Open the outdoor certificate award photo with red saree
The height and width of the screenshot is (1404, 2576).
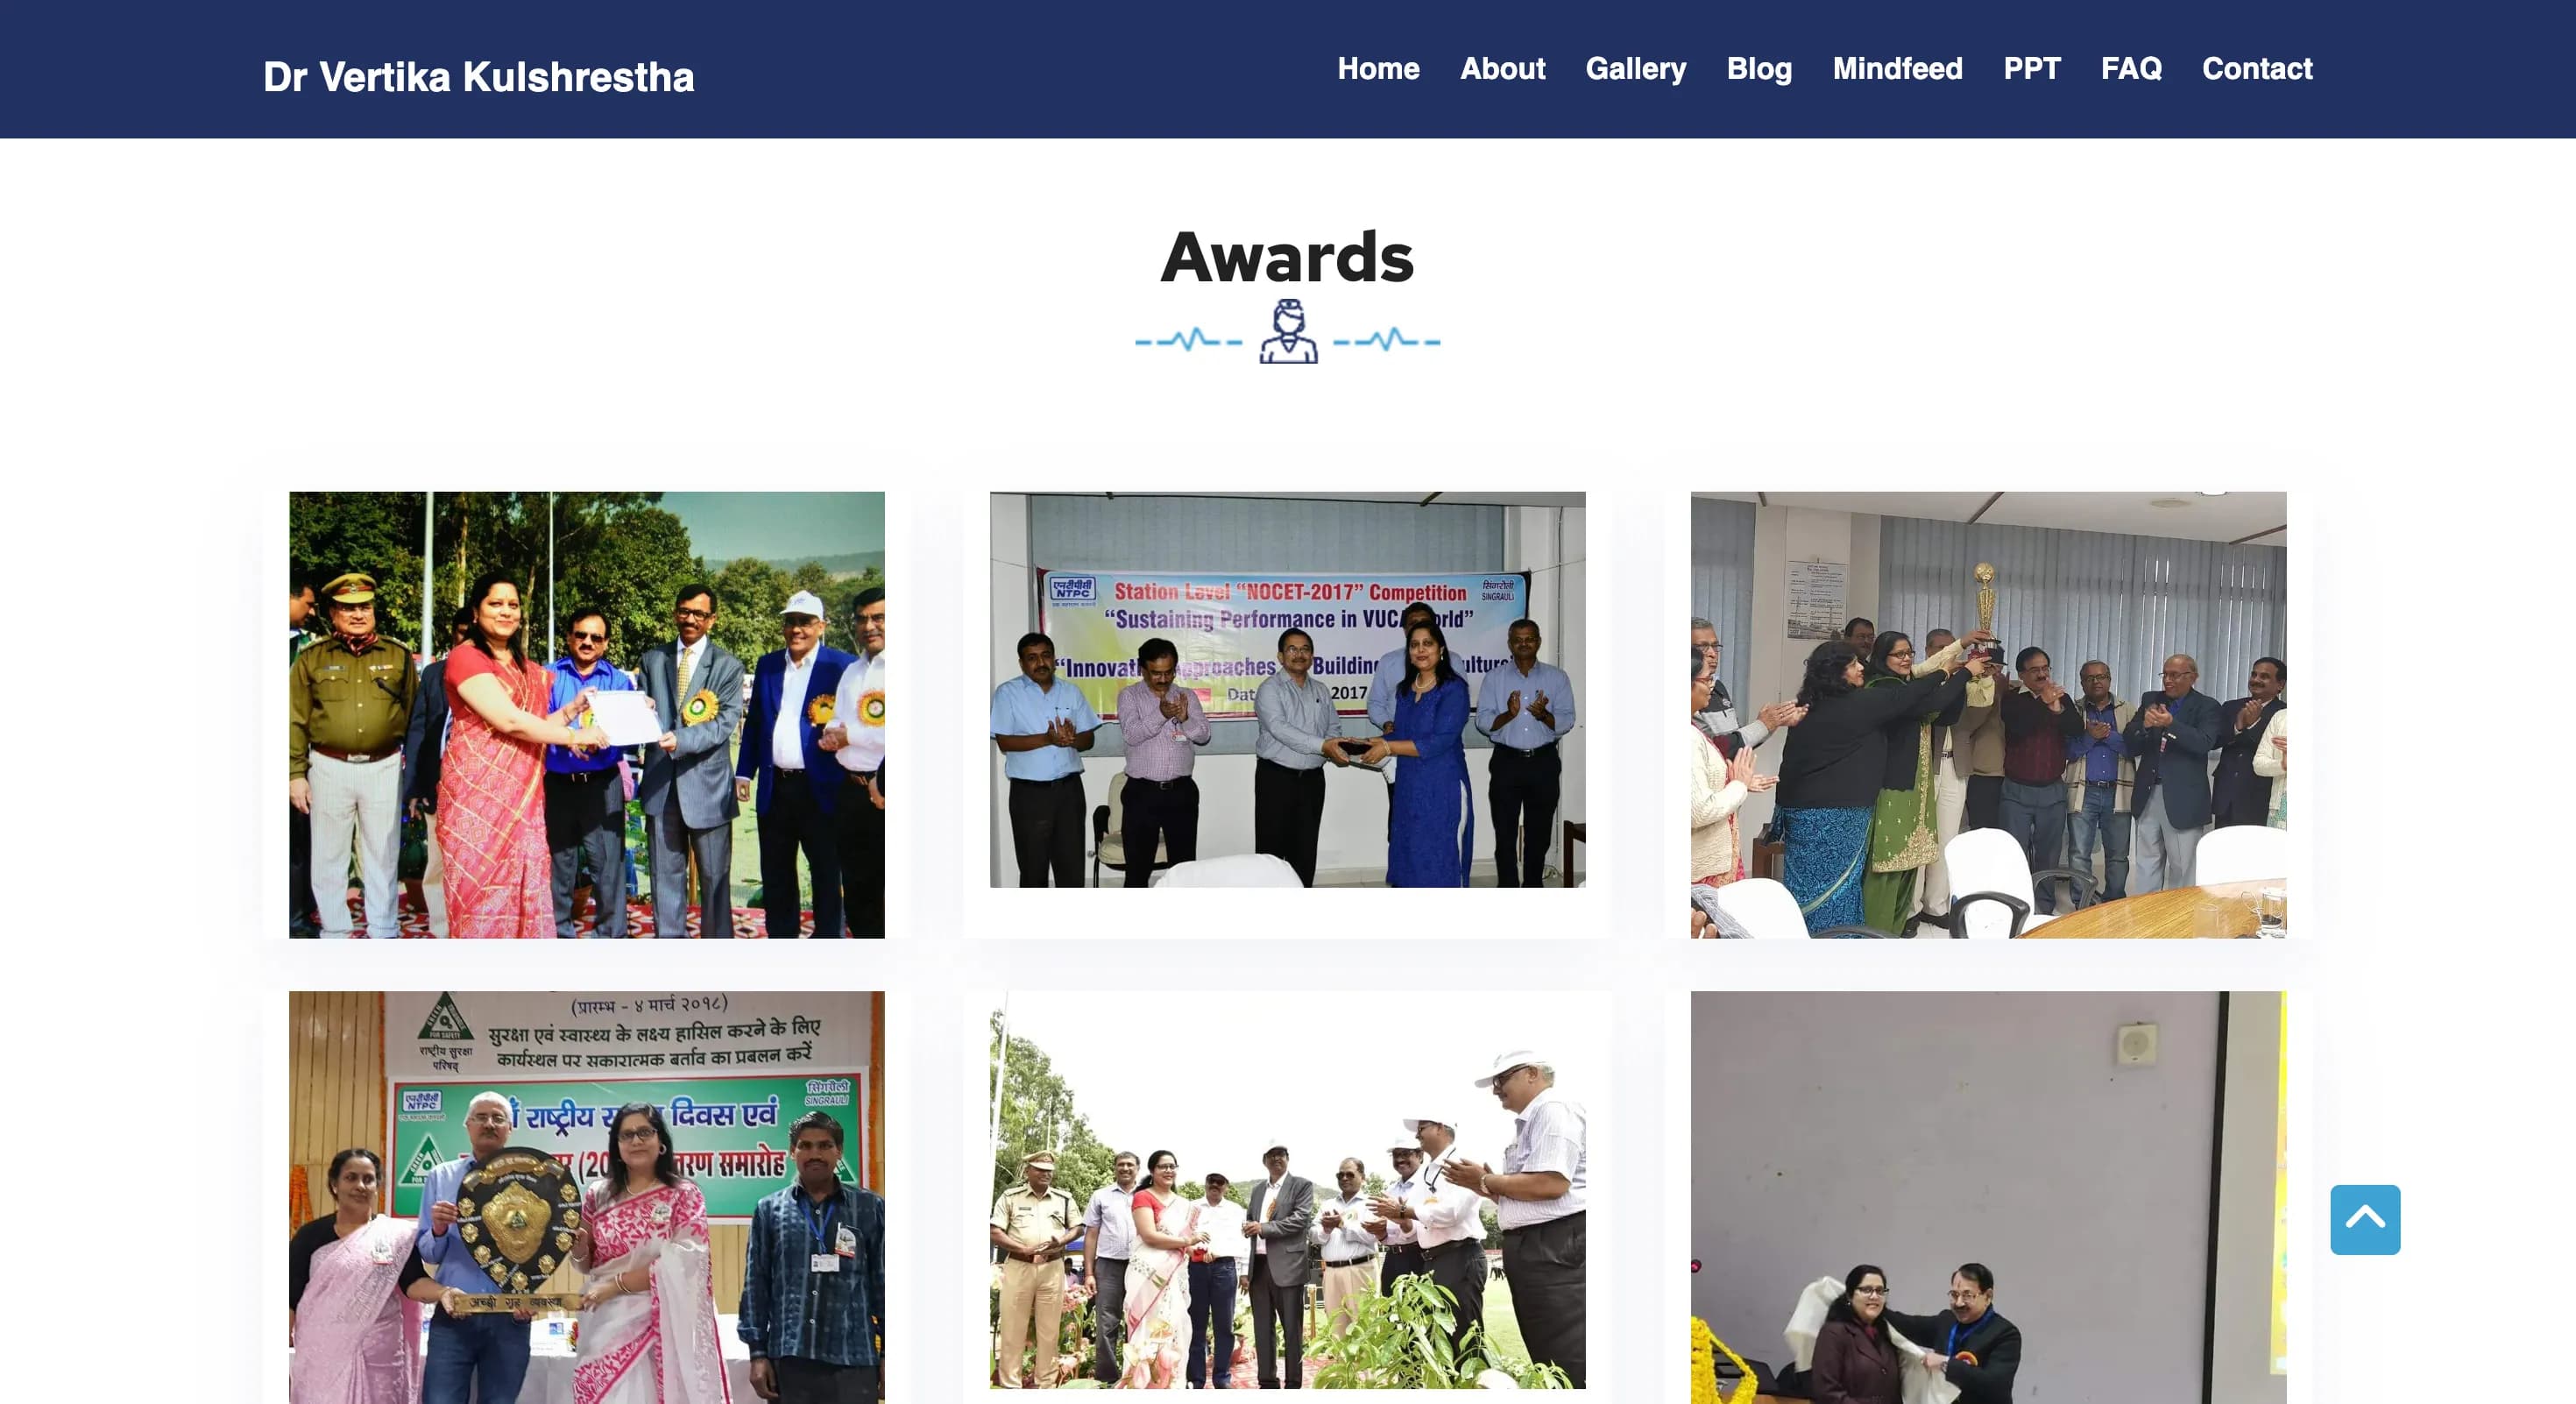[x=587, y=714]
